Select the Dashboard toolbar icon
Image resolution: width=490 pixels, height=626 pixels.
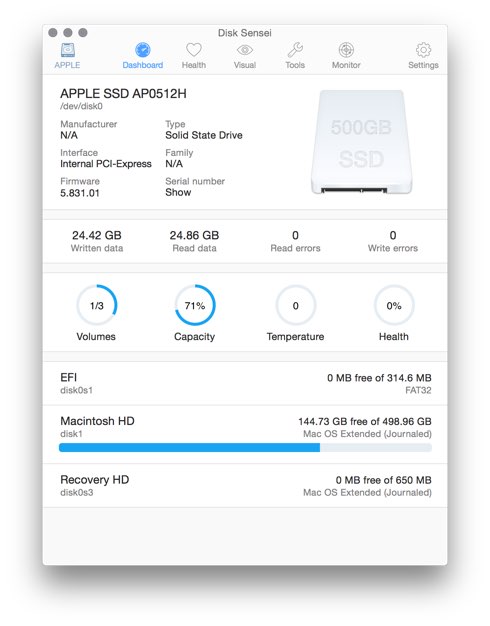tap(143, 50)
